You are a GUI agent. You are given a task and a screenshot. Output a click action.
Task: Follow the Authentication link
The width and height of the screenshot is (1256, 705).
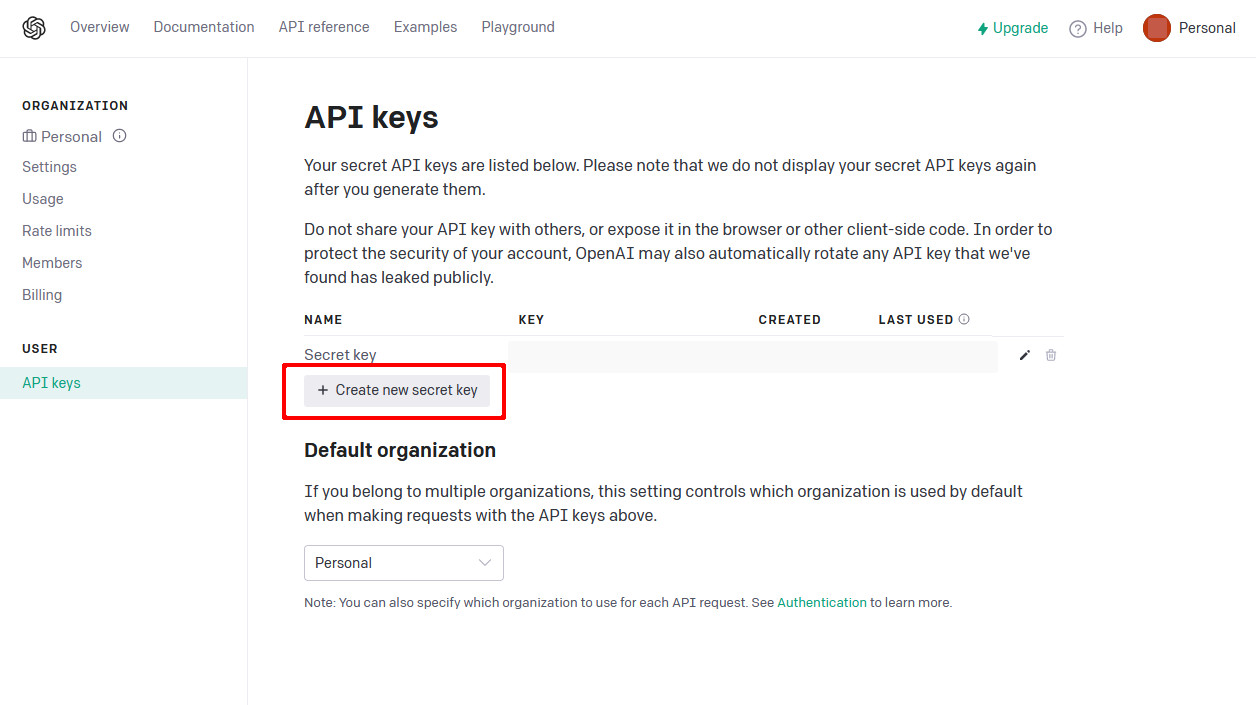(821, 603)
